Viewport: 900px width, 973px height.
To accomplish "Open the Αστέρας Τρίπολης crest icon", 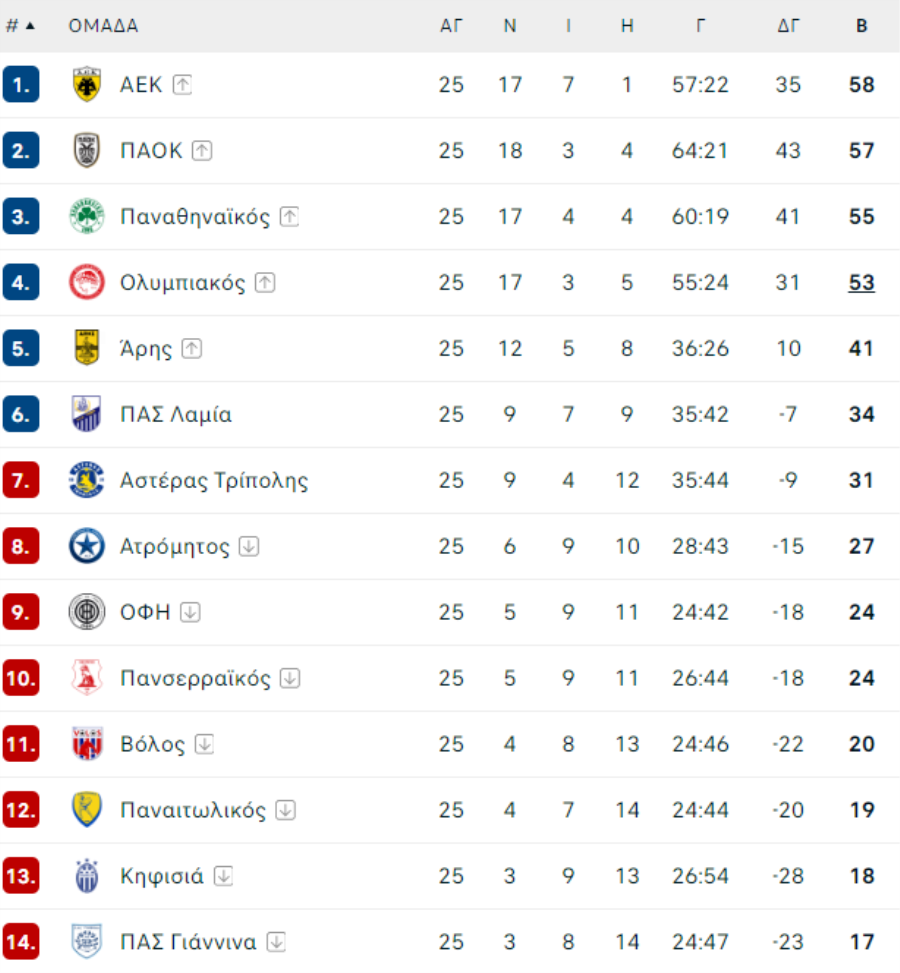I will pos(87,481).
